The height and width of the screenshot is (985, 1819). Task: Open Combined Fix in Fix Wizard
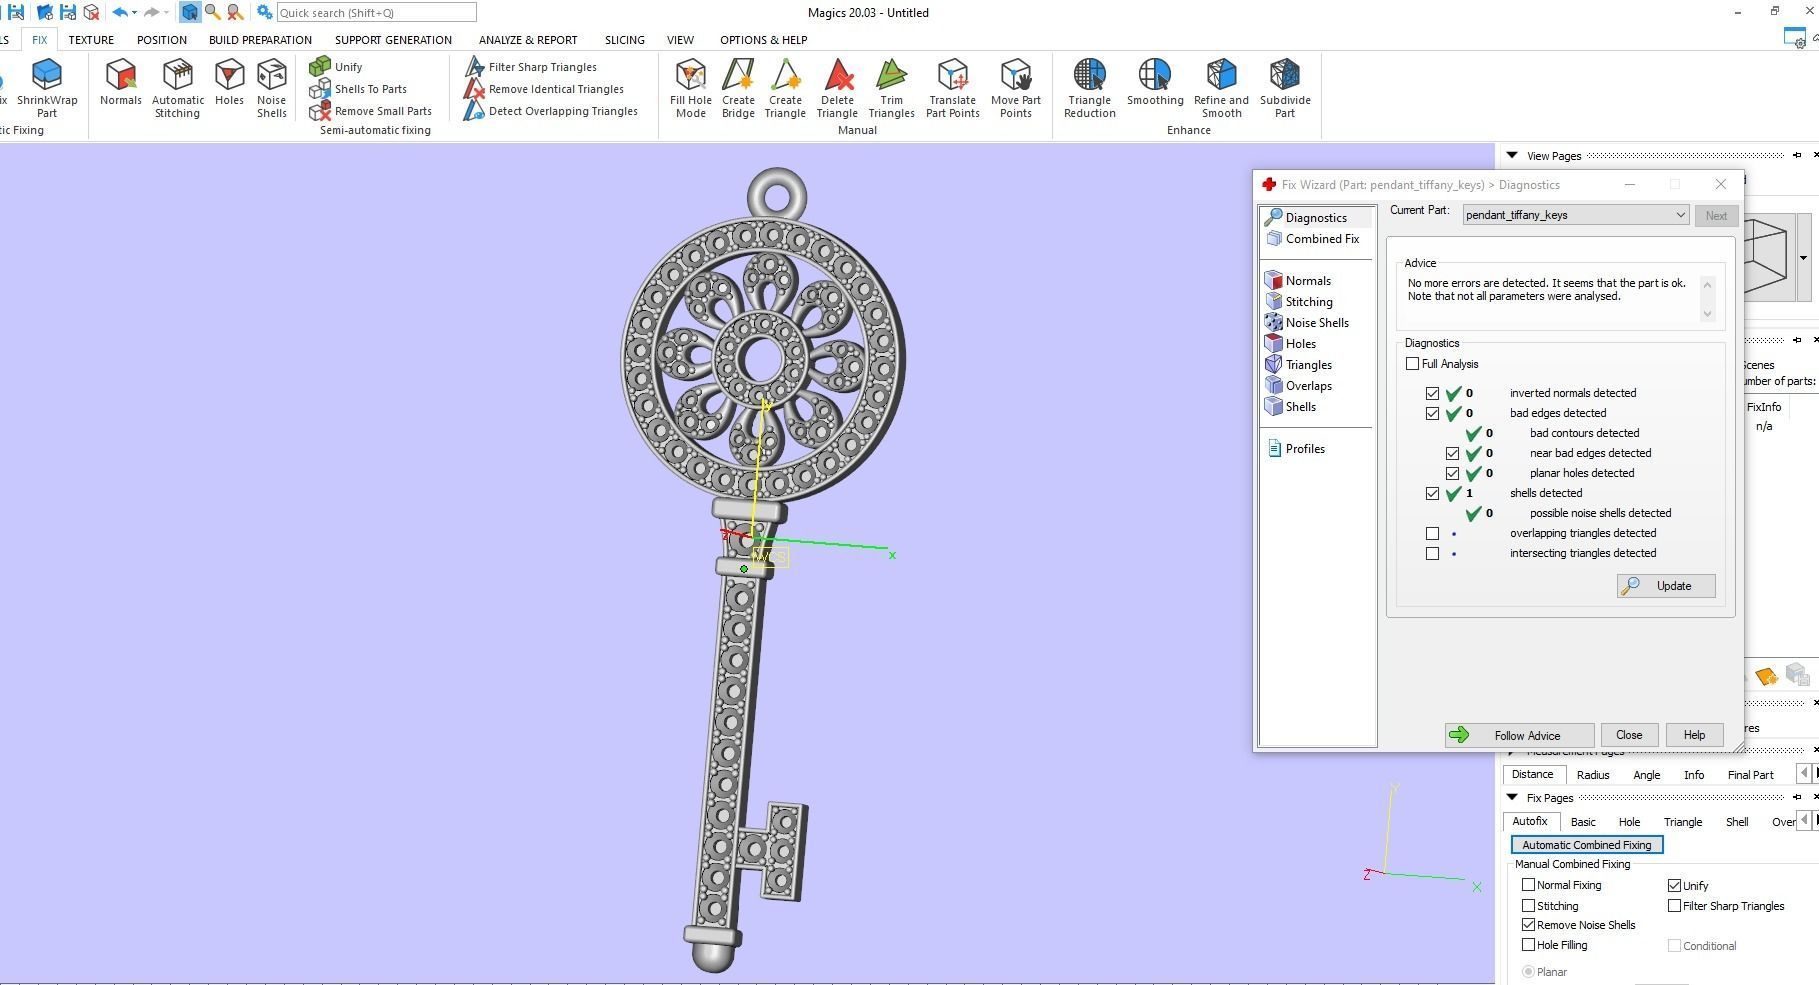1314,239
